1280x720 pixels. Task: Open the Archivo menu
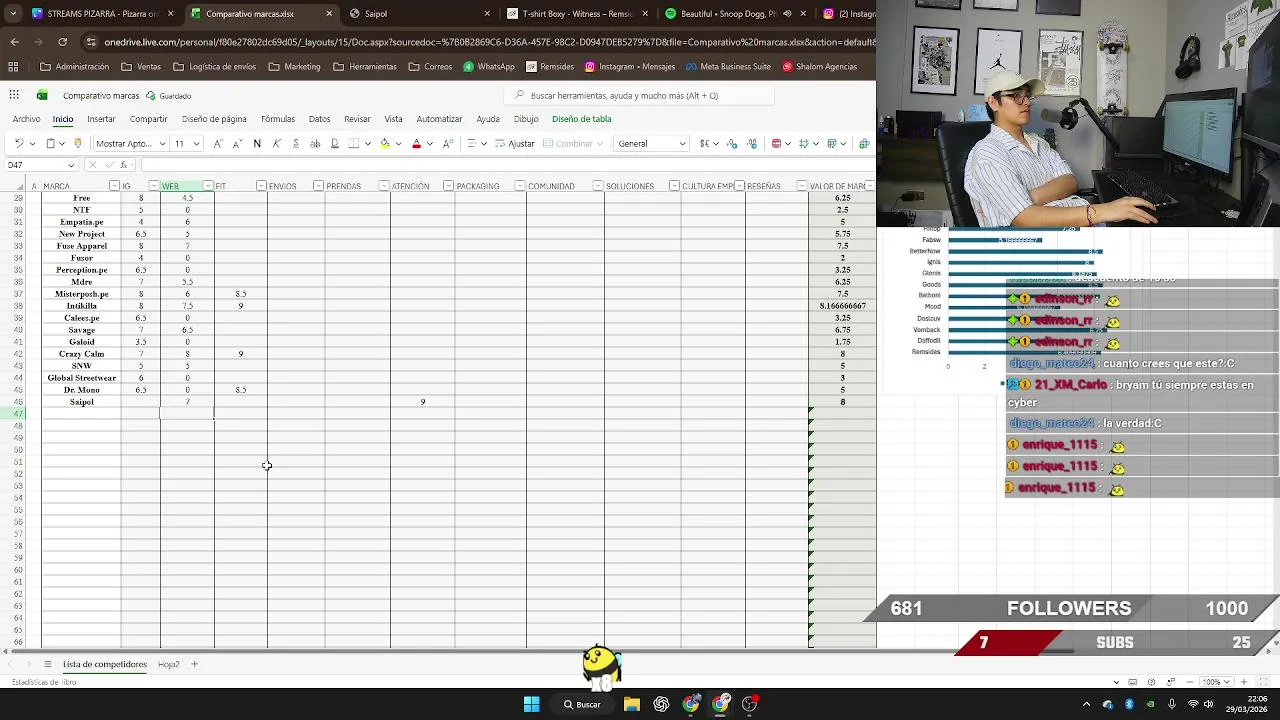point(27,119)
